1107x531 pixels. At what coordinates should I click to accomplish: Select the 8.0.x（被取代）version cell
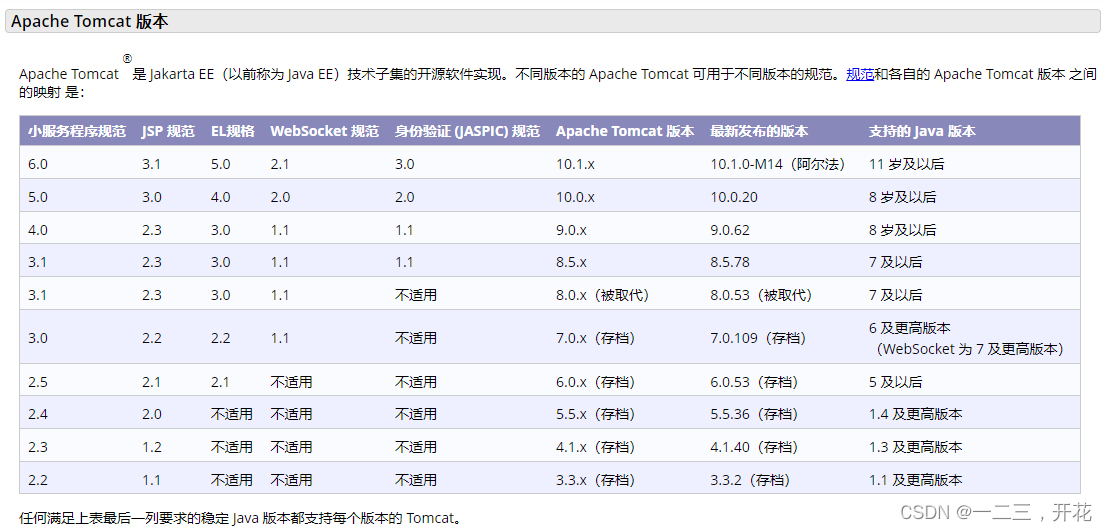[602, 294]
